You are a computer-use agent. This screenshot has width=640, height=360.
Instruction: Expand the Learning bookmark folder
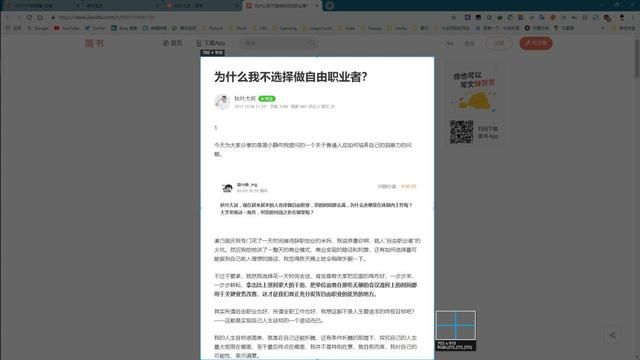coord(285,28)
